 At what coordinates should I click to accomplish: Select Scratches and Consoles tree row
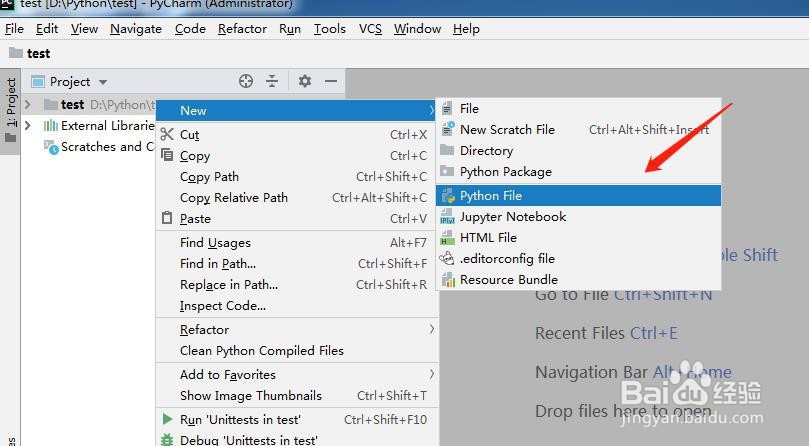(107, 147)
